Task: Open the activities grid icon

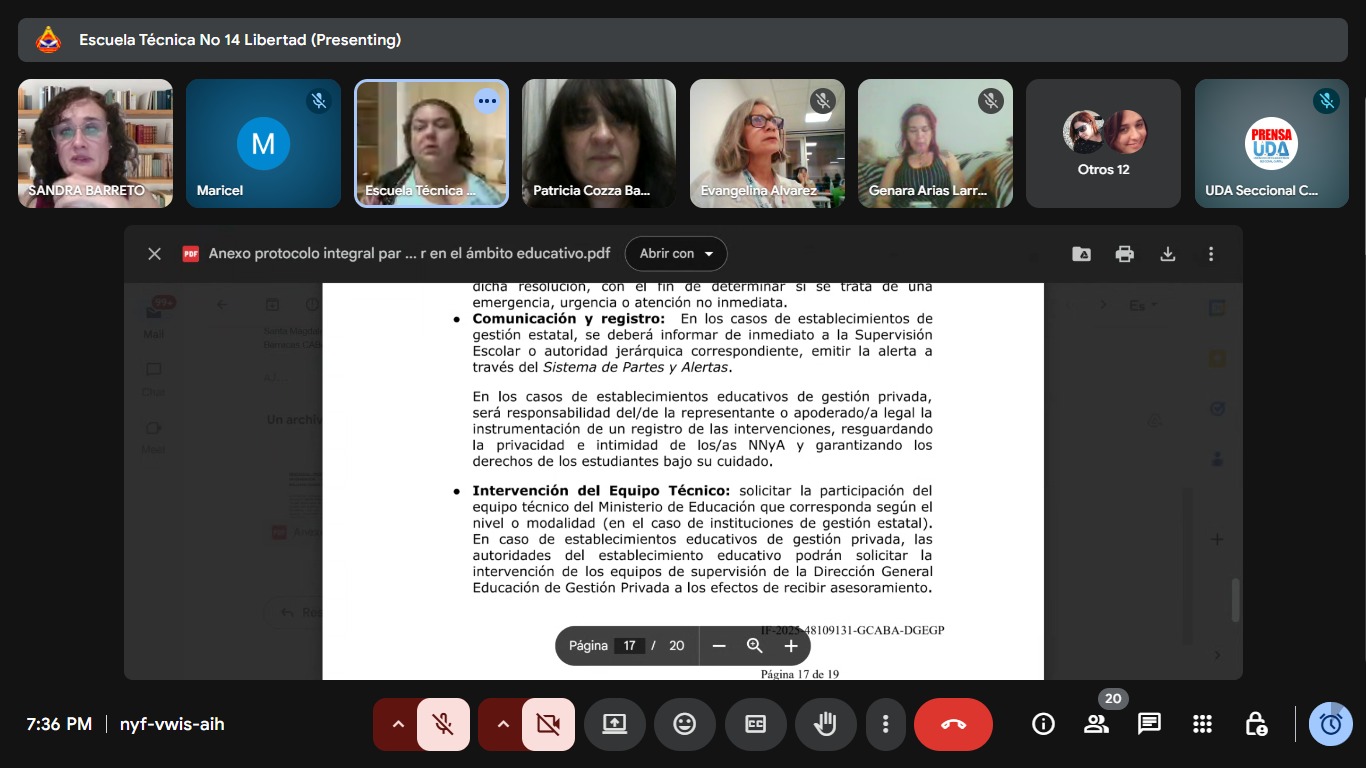Action: point(1202,724)
